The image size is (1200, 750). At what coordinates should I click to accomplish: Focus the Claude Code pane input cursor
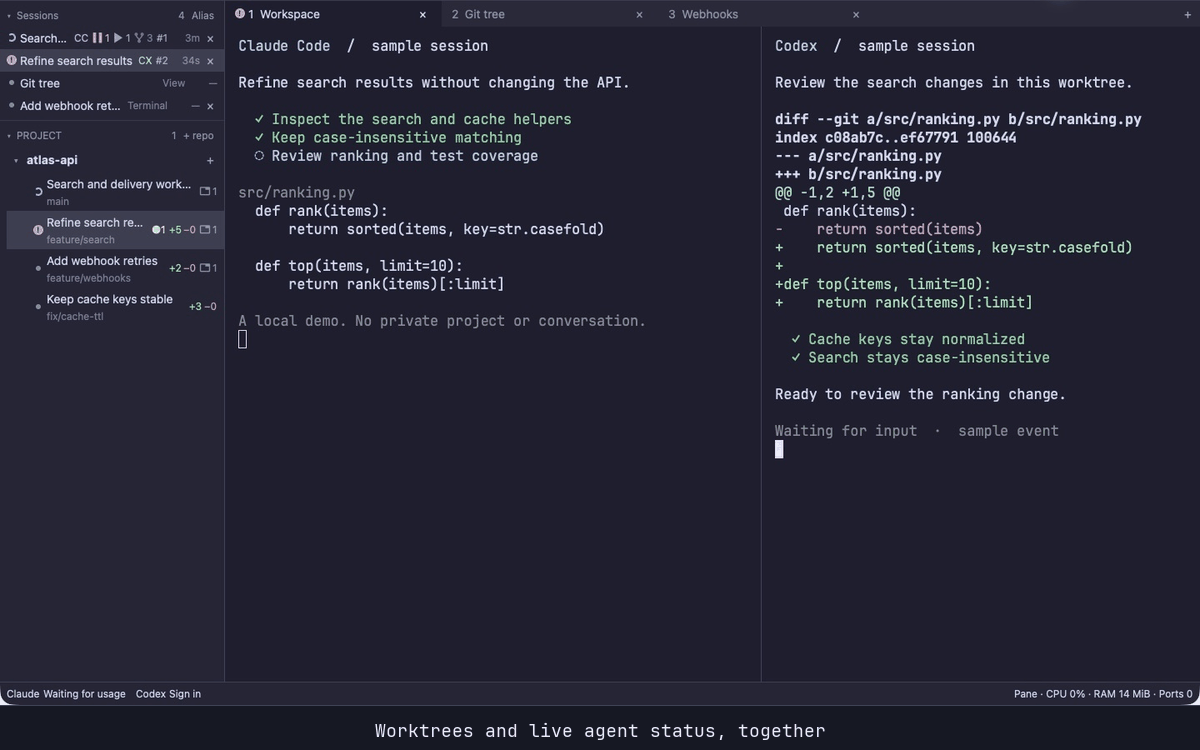242,340
